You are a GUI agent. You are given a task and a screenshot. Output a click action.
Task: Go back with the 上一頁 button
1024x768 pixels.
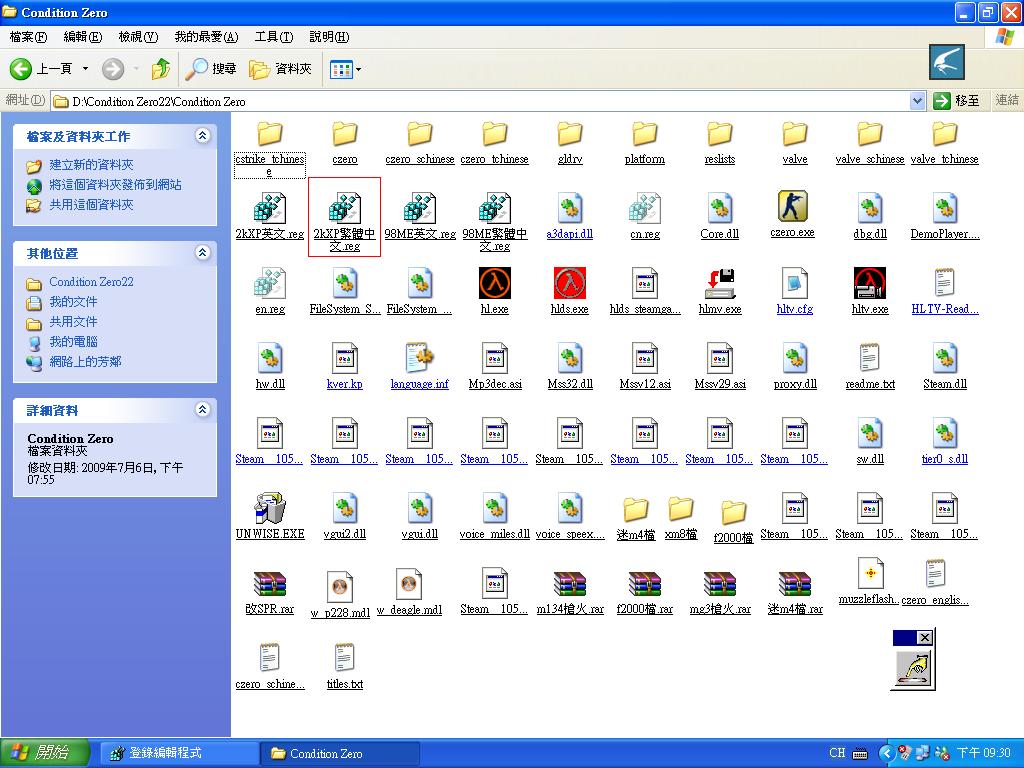tap(40, 69)
